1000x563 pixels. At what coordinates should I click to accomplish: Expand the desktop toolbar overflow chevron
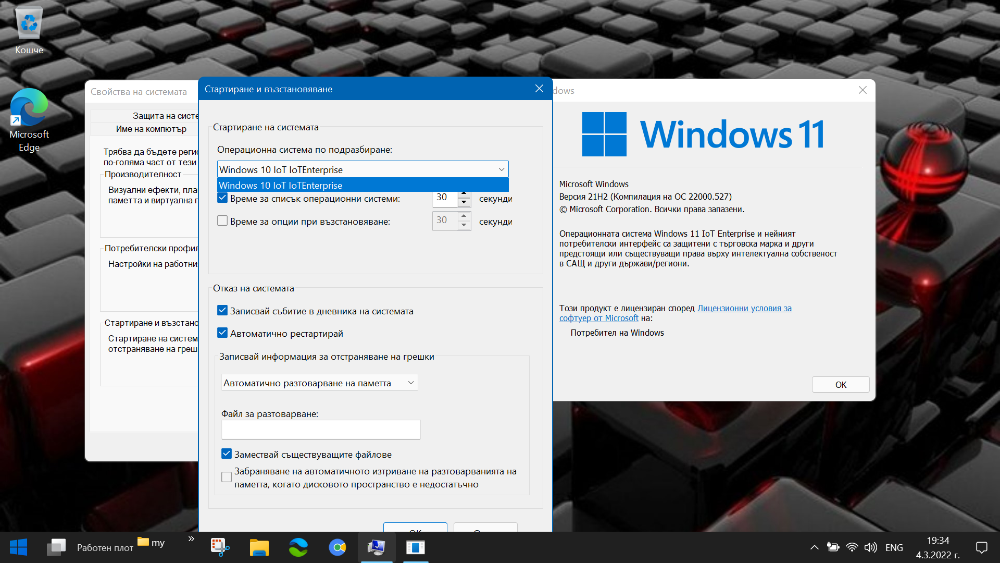(191, 539)
